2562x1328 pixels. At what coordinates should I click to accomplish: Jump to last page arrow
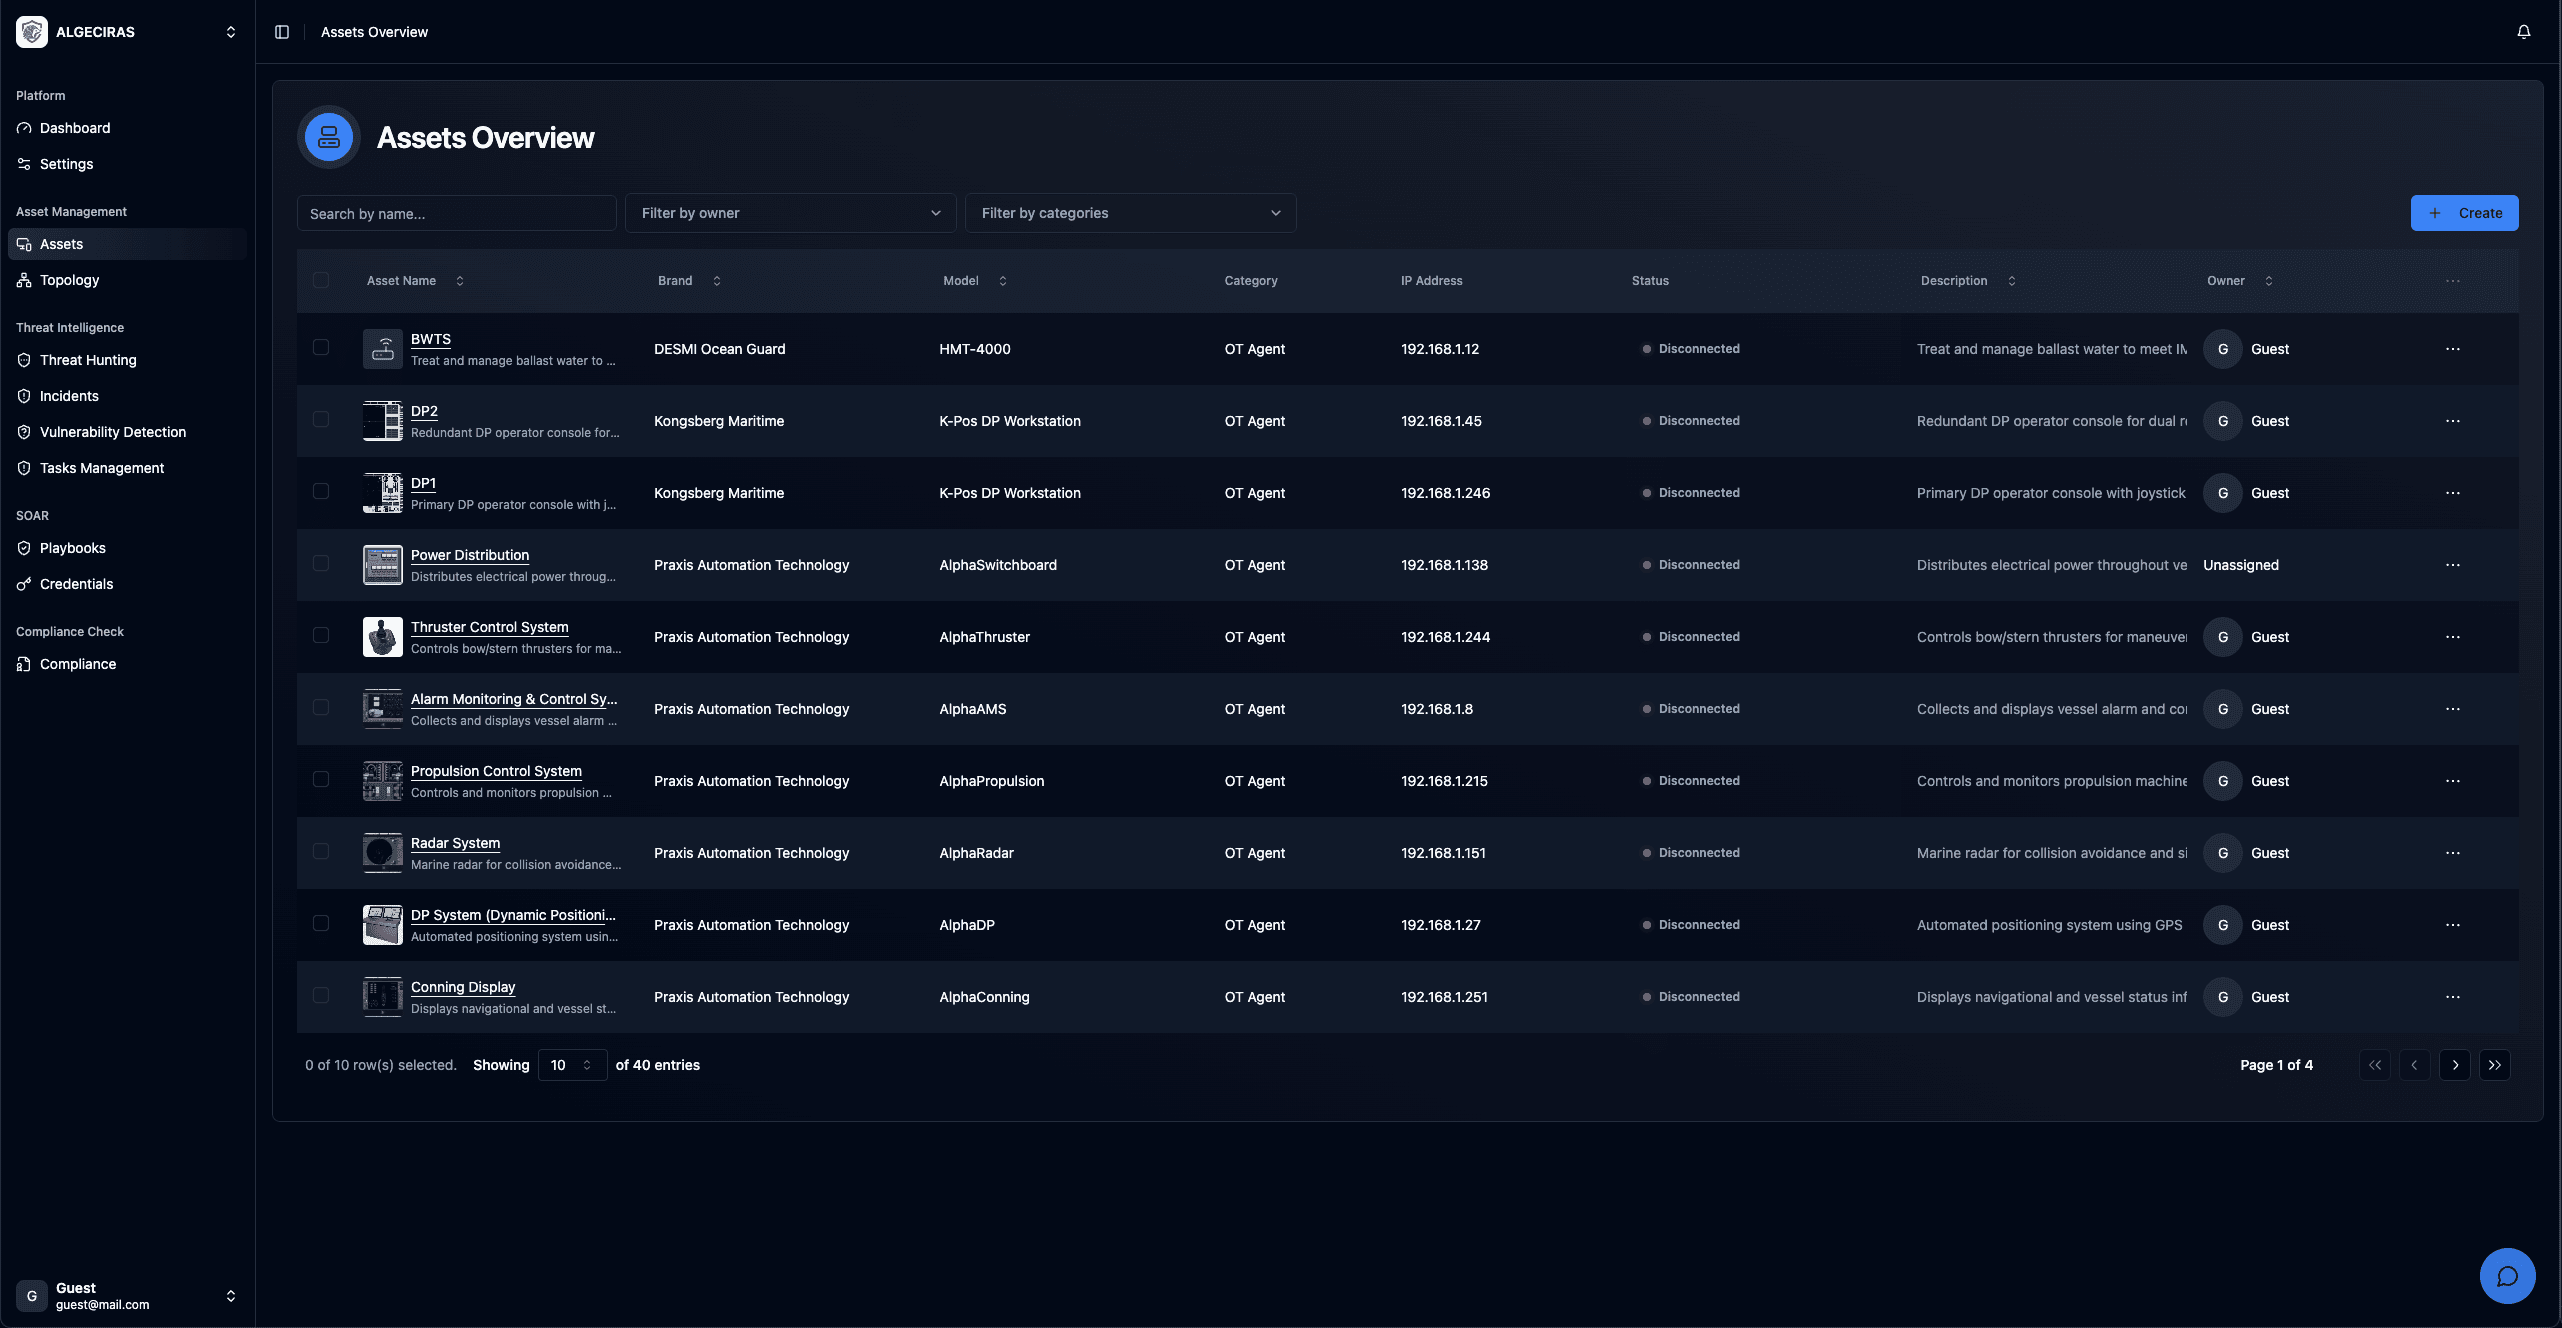2494,1065
